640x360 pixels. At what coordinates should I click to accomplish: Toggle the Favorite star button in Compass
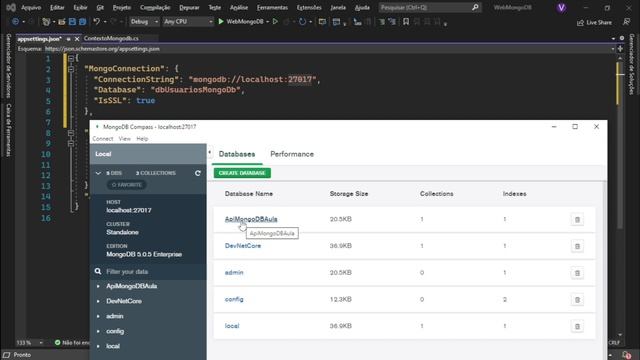tap(127, 184)
